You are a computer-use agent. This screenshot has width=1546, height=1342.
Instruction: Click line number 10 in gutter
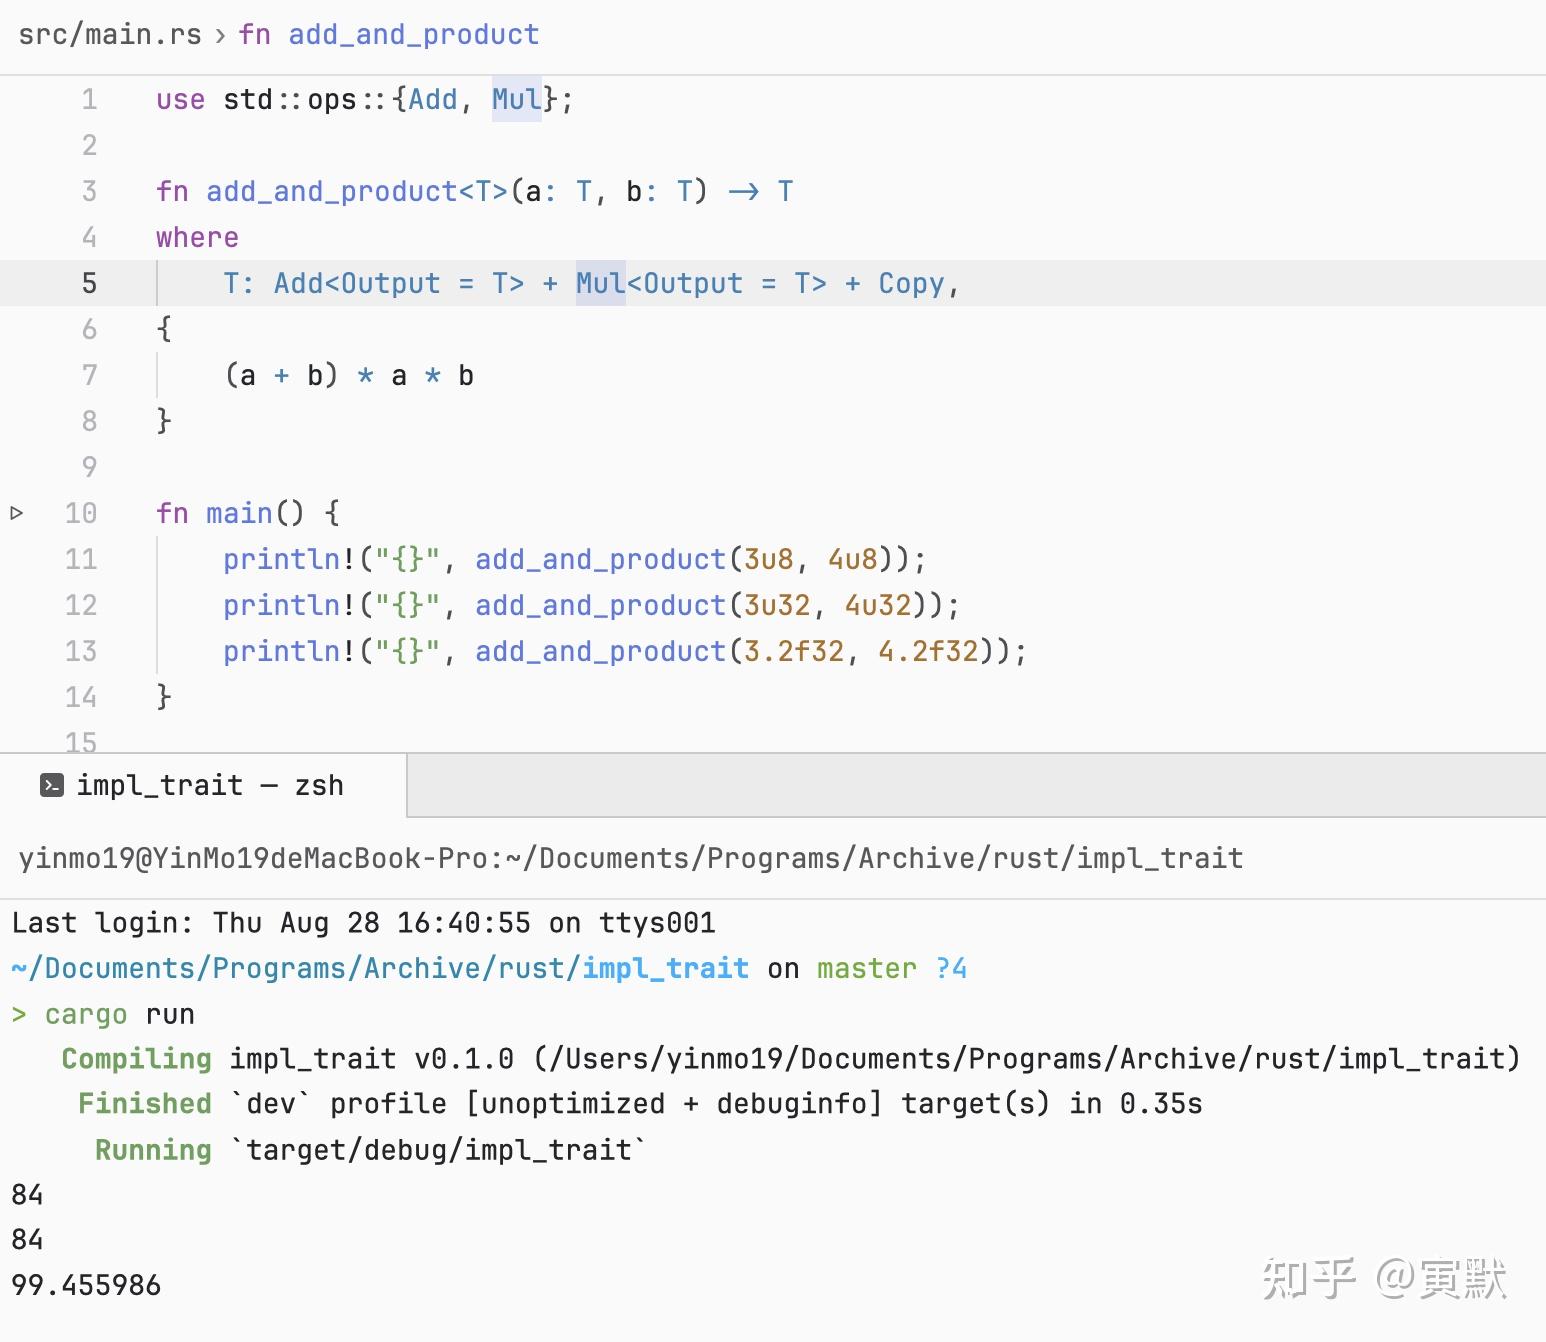click(x=81, y=514)
